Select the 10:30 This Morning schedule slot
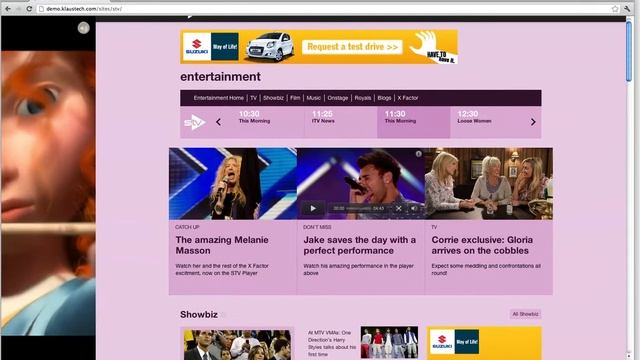Screen dimensions: 640x360 [x=268, y=122]
